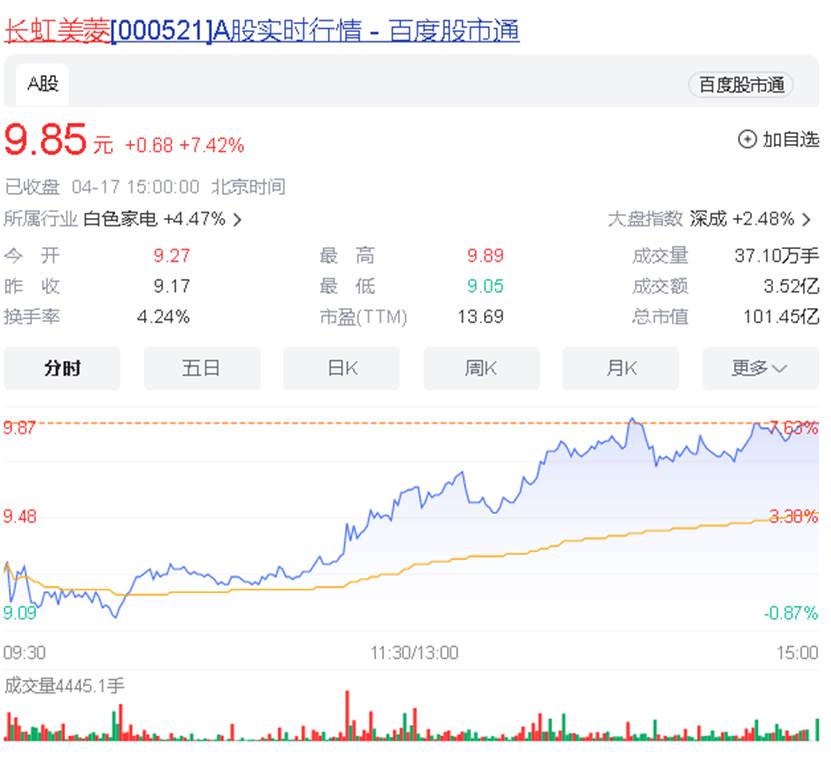
Task: Click the tallest red volume bar
Action: (x=348, y=715)
